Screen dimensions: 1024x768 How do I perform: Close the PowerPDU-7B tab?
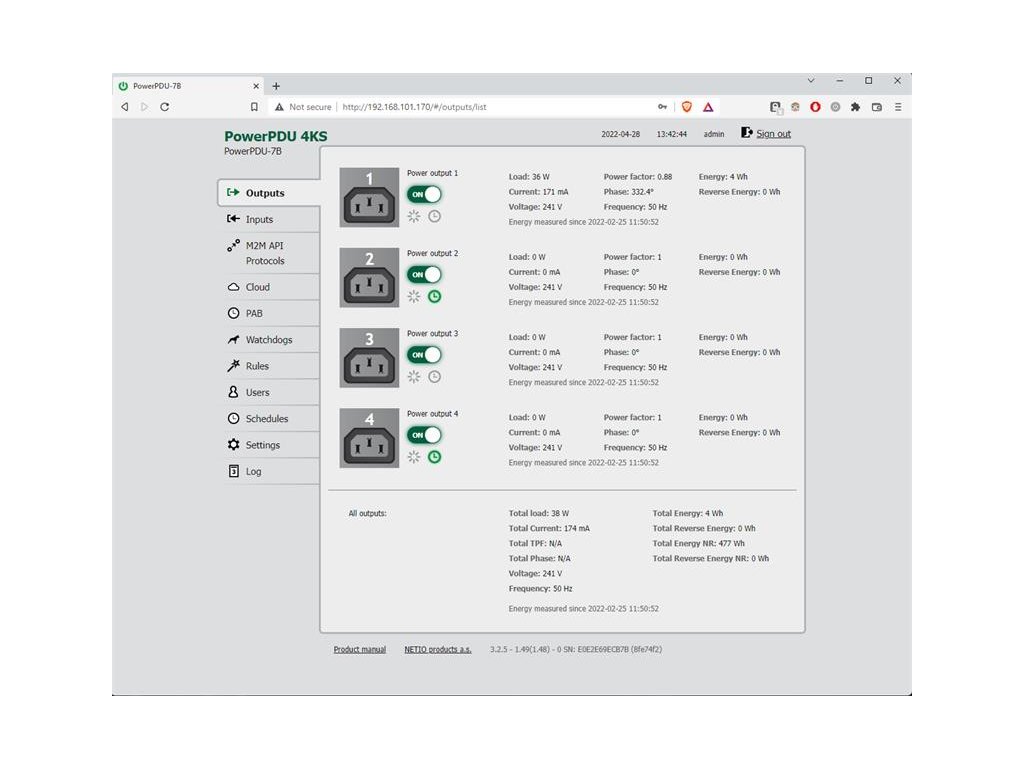[256, 86]
